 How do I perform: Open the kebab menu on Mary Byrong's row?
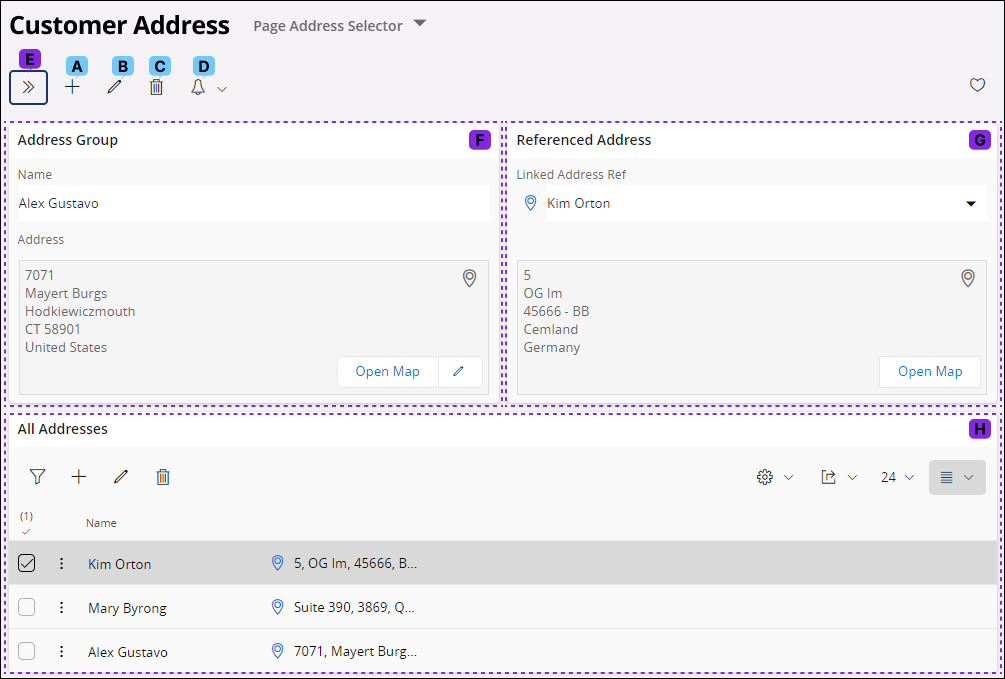tap(61, 607)
